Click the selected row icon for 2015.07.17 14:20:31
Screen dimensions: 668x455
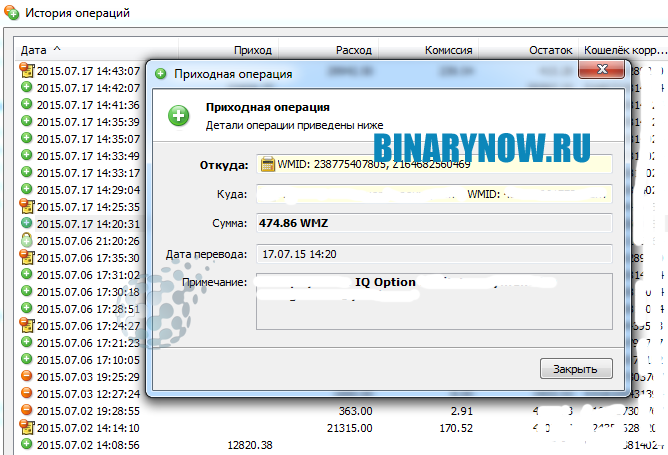tap(26, 223)
